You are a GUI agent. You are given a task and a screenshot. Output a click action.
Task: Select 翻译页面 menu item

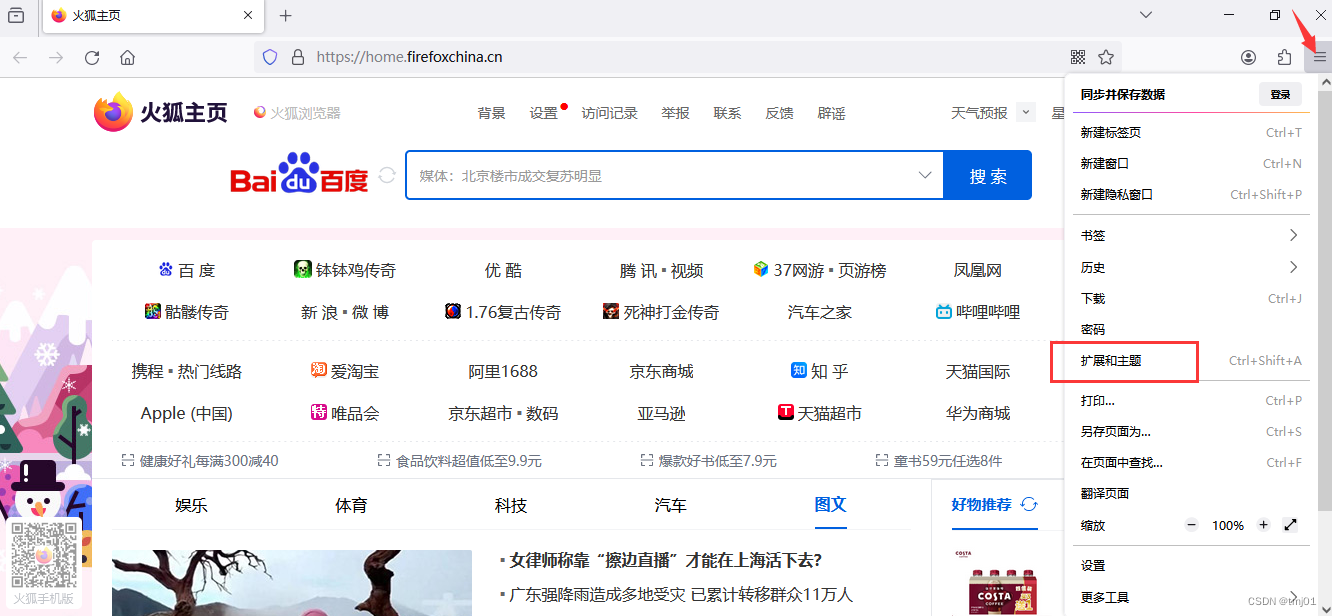(x=1190, y=493)
